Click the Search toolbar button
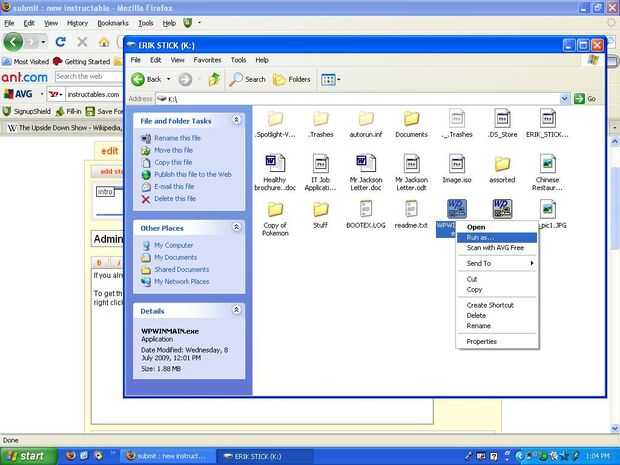The height and width of the screenshot is (465, 620). 248,79
